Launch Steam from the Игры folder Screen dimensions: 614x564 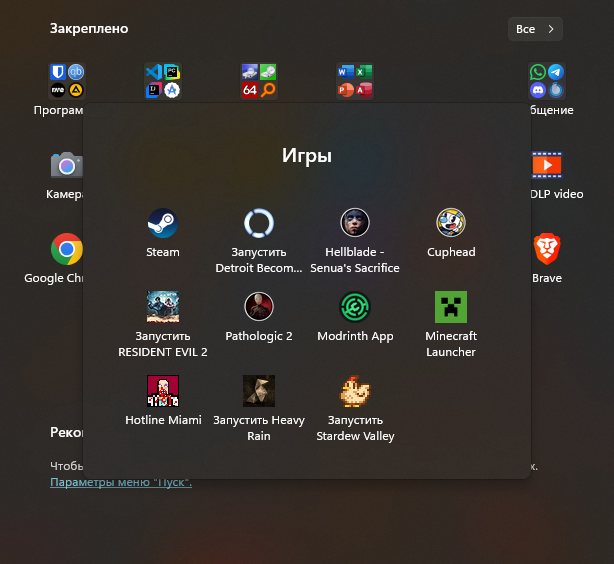tap(163, 223)
